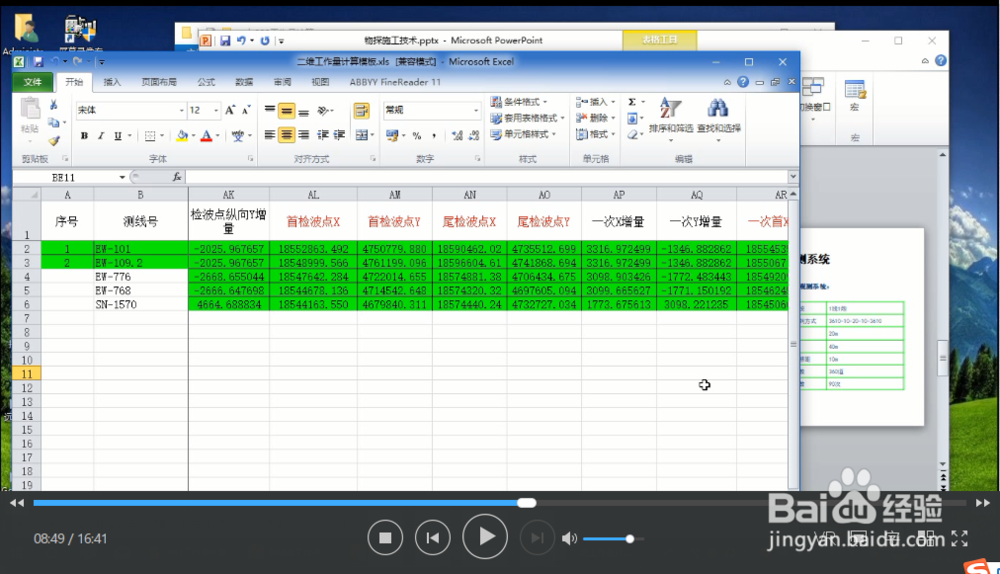Open the font name dropdown (宋体)
1000x574 pixels.
coord(181,110)
